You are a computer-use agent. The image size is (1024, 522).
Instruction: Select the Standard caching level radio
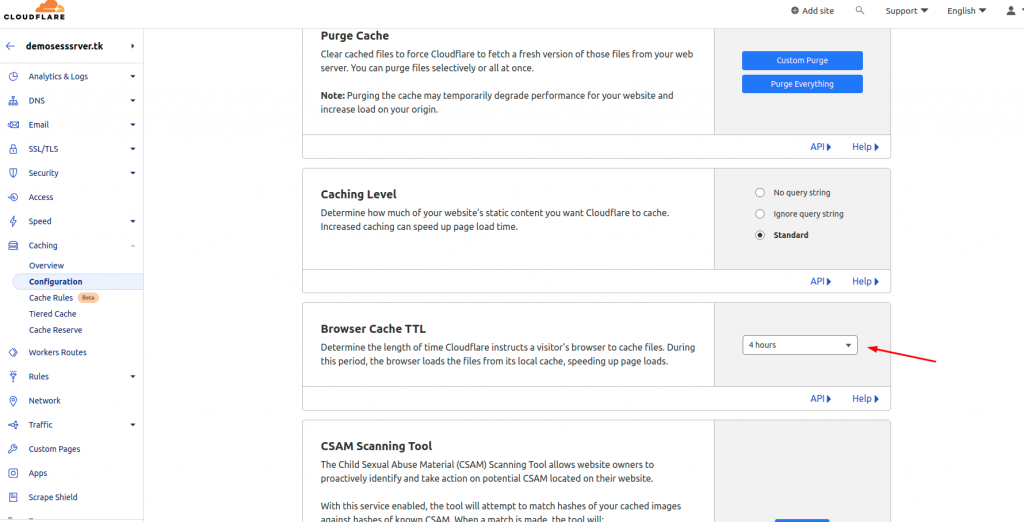(x=760, y=235)
